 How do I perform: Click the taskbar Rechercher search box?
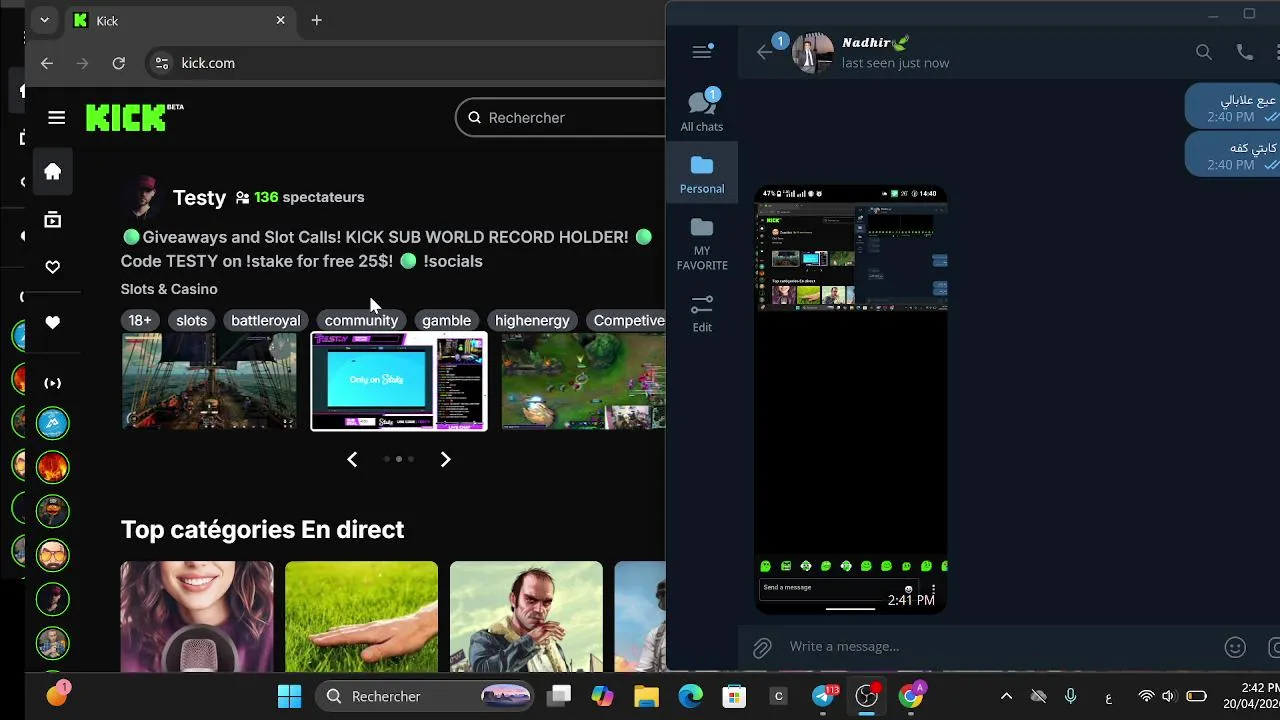tap(427, 697)
